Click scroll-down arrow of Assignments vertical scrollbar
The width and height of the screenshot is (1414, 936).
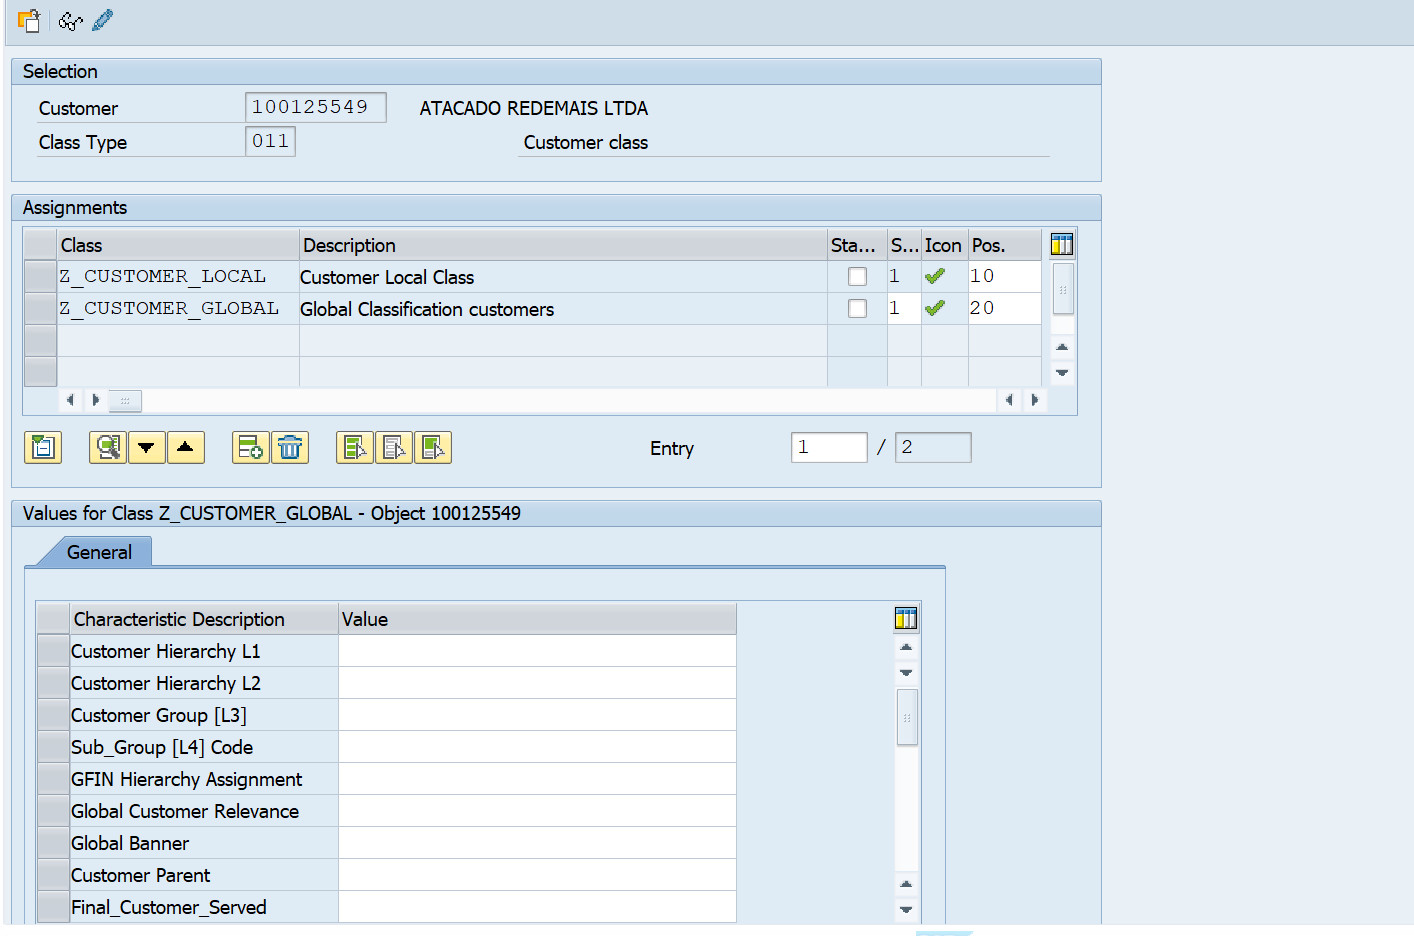(1062, 373)
